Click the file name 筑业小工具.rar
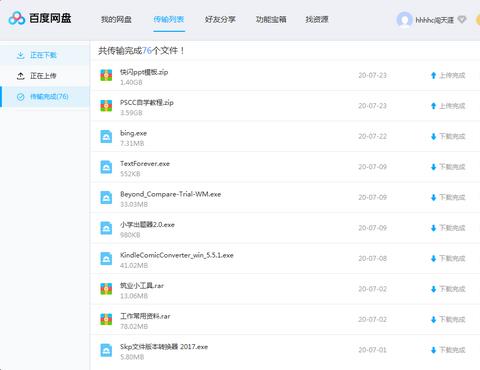 coord(142,285)
